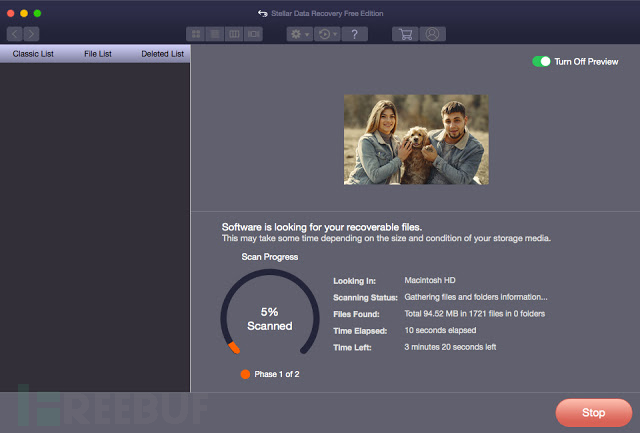
Task: Open the Classic List tab
Action: tap(33, 54)
